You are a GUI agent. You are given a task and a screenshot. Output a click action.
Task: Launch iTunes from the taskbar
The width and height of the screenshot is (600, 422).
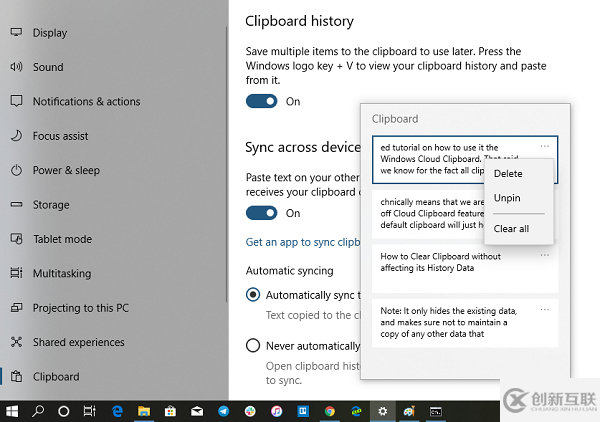277,412
